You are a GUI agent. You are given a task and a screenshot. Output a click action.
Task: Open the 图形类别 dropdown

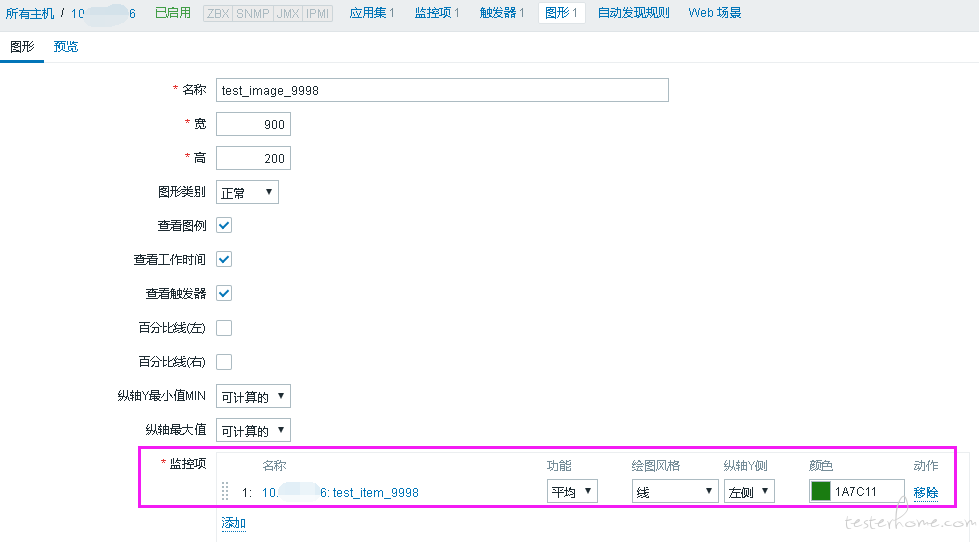[247, 192]
